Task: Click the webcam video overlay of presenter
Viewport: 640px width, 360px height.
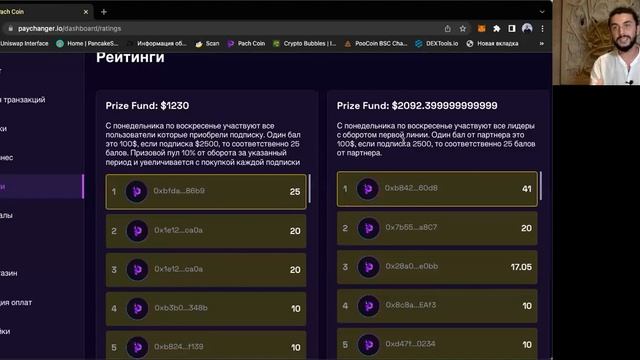Action: point(596,42)
